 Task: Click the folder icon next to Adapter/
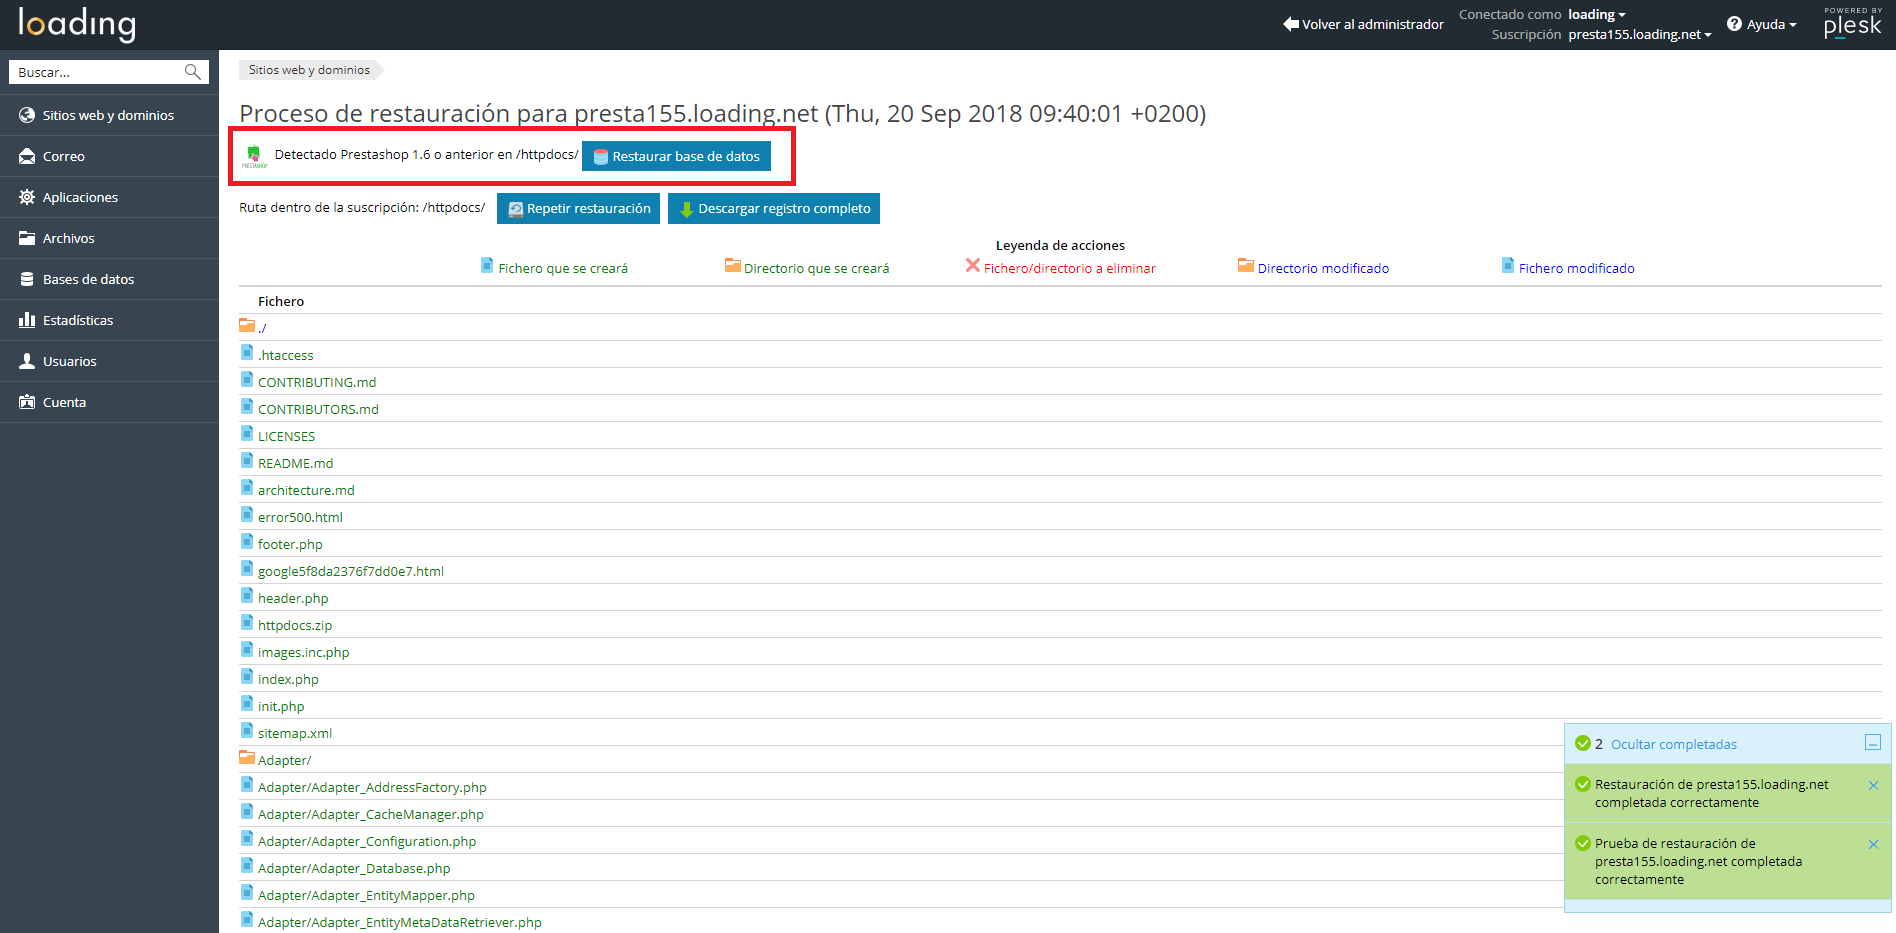247,757
